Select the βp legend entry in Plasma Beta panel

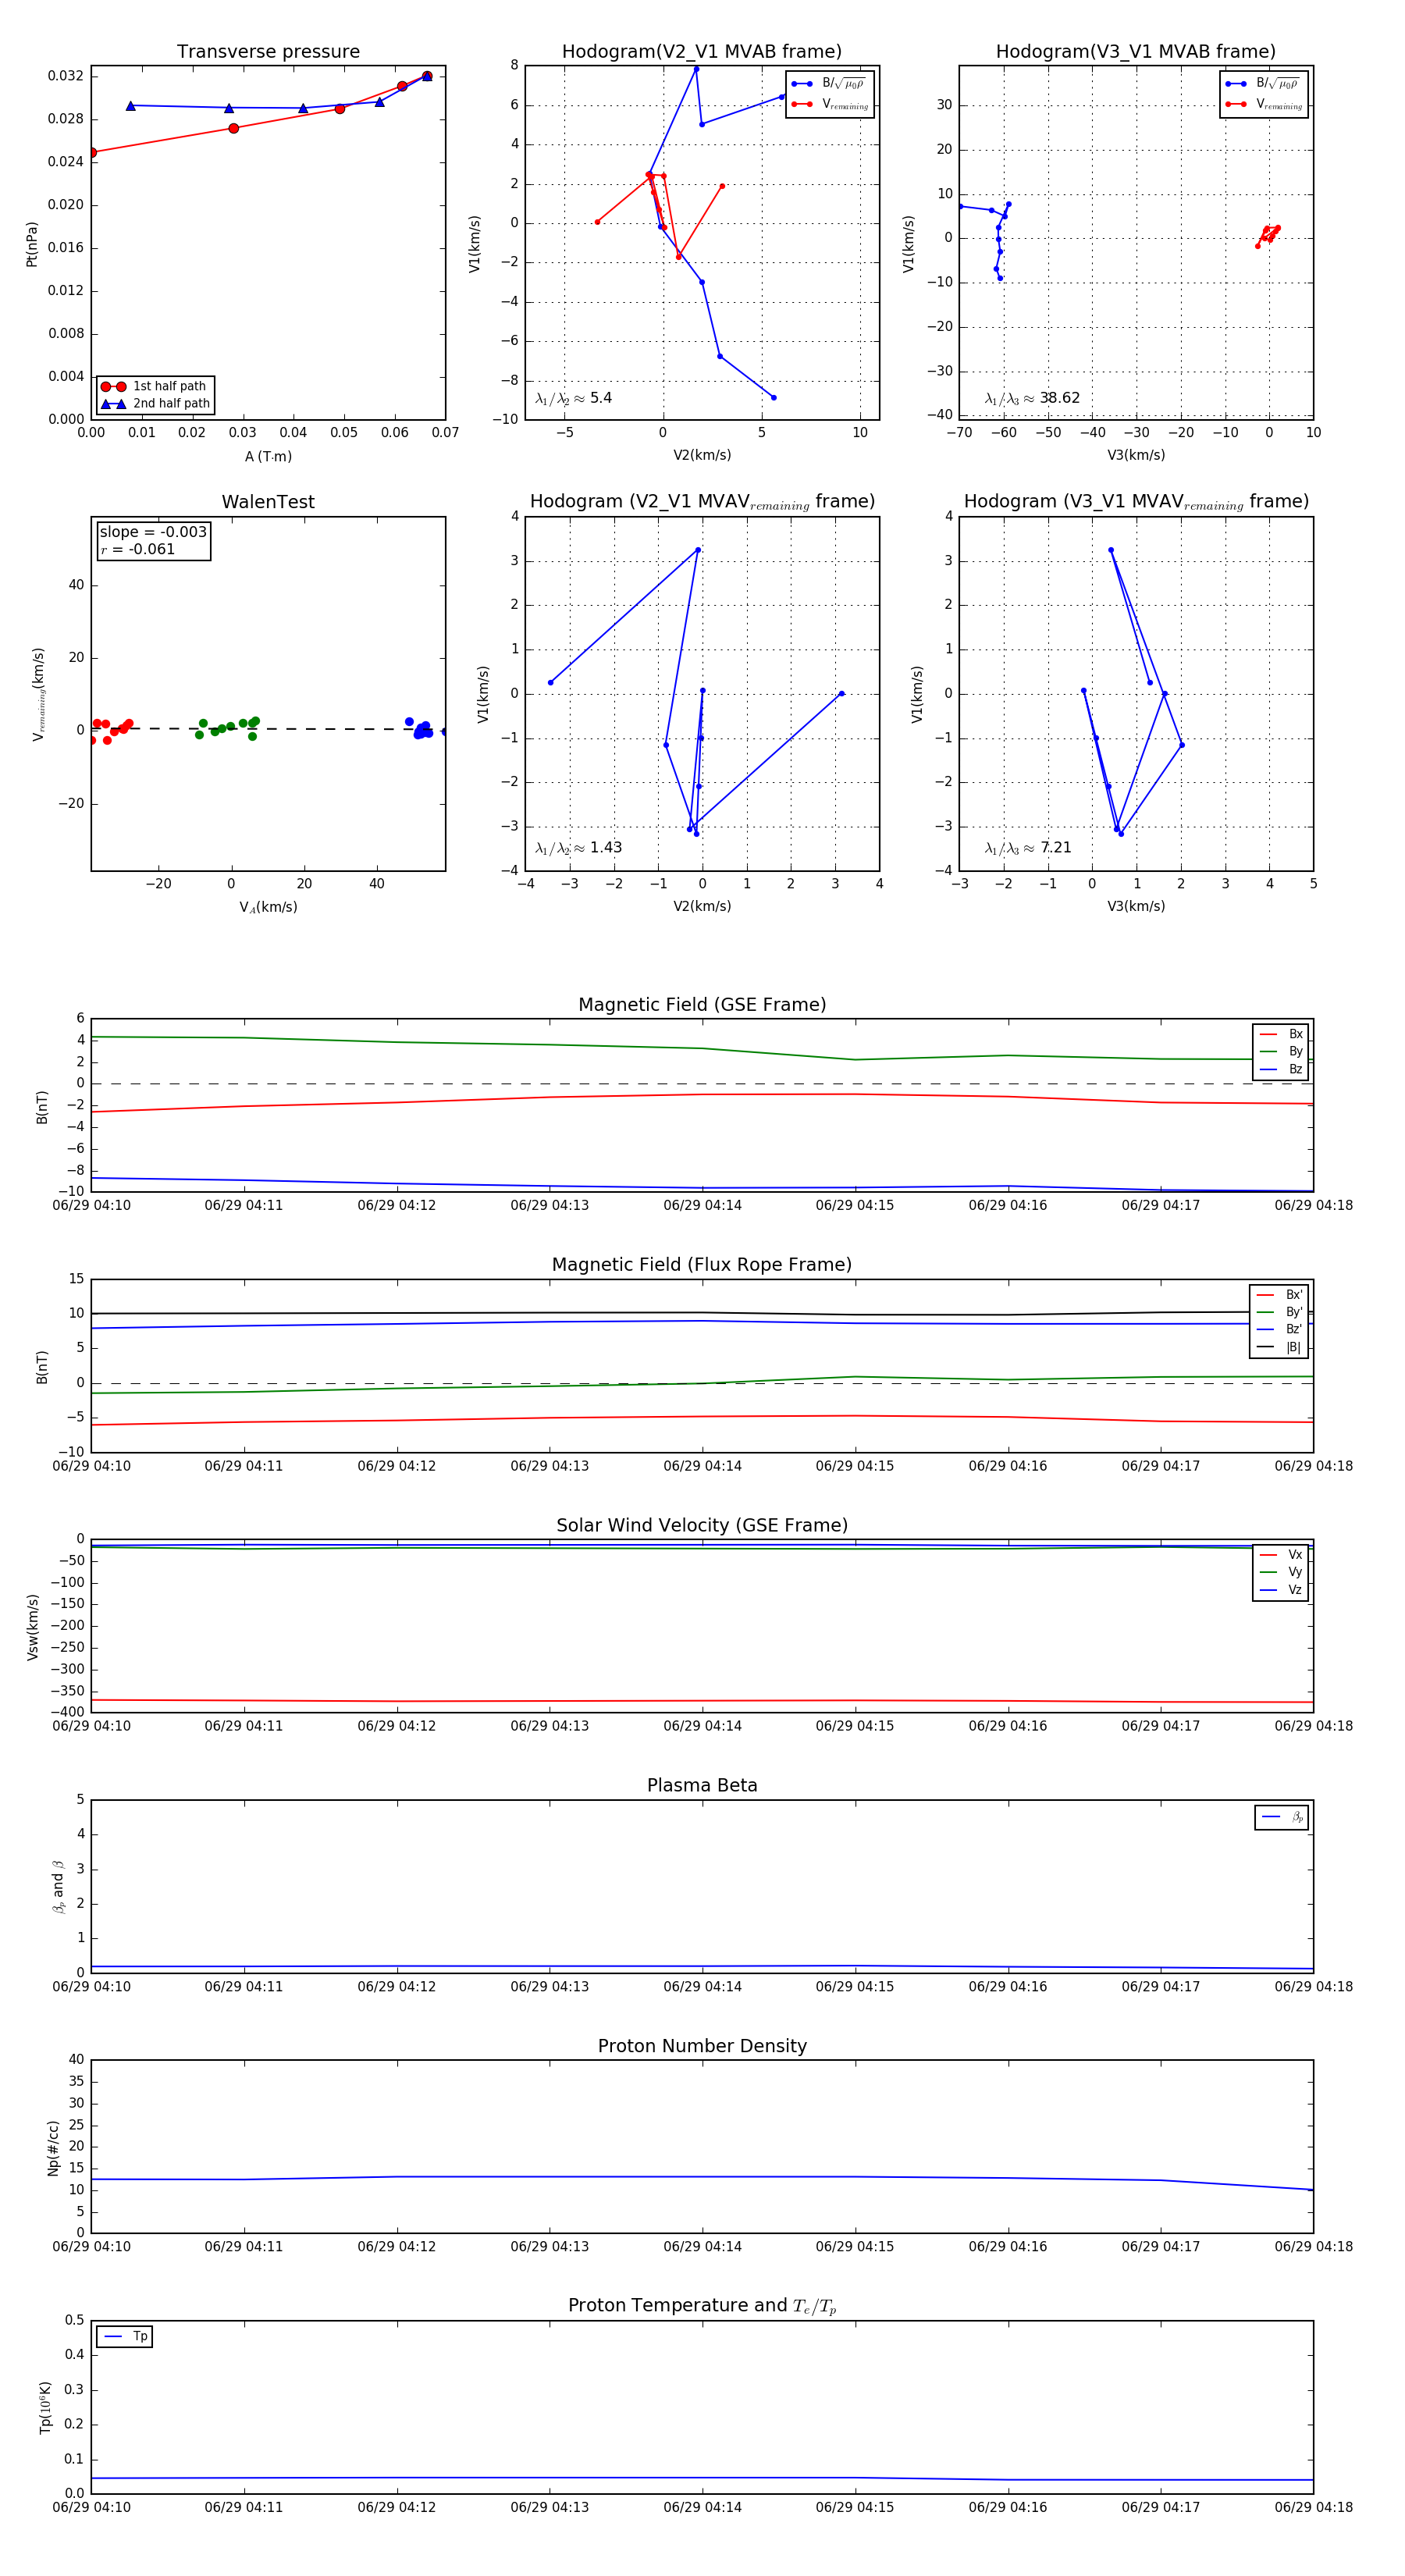pyautogui.click(x=1282, y=1817)
